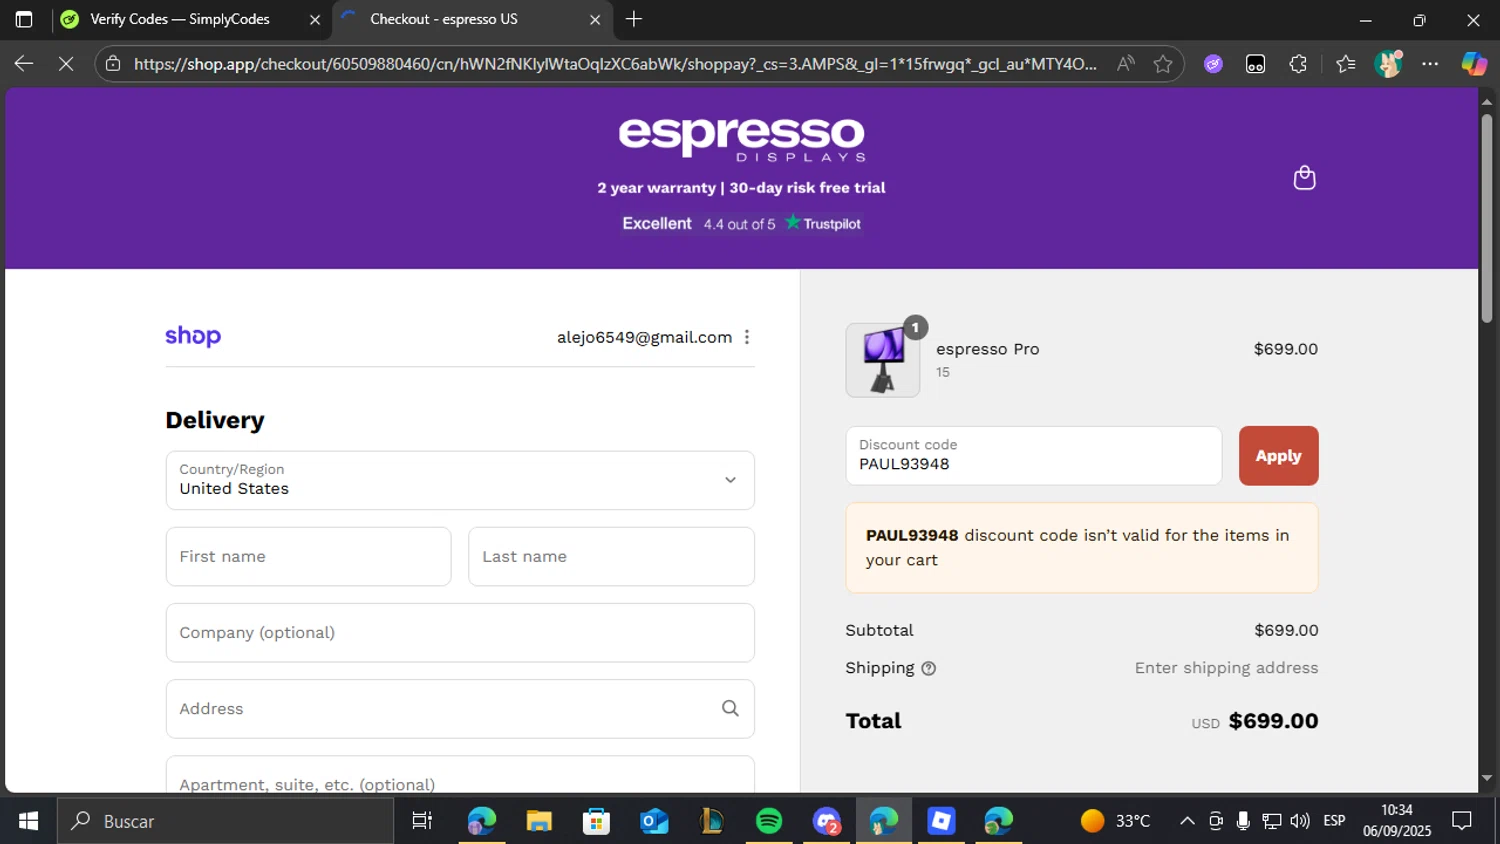Open account options next to alejo6549@gmail.com
The width and height of the screenshot is (1500, 844).
click(x=747, y=337)
